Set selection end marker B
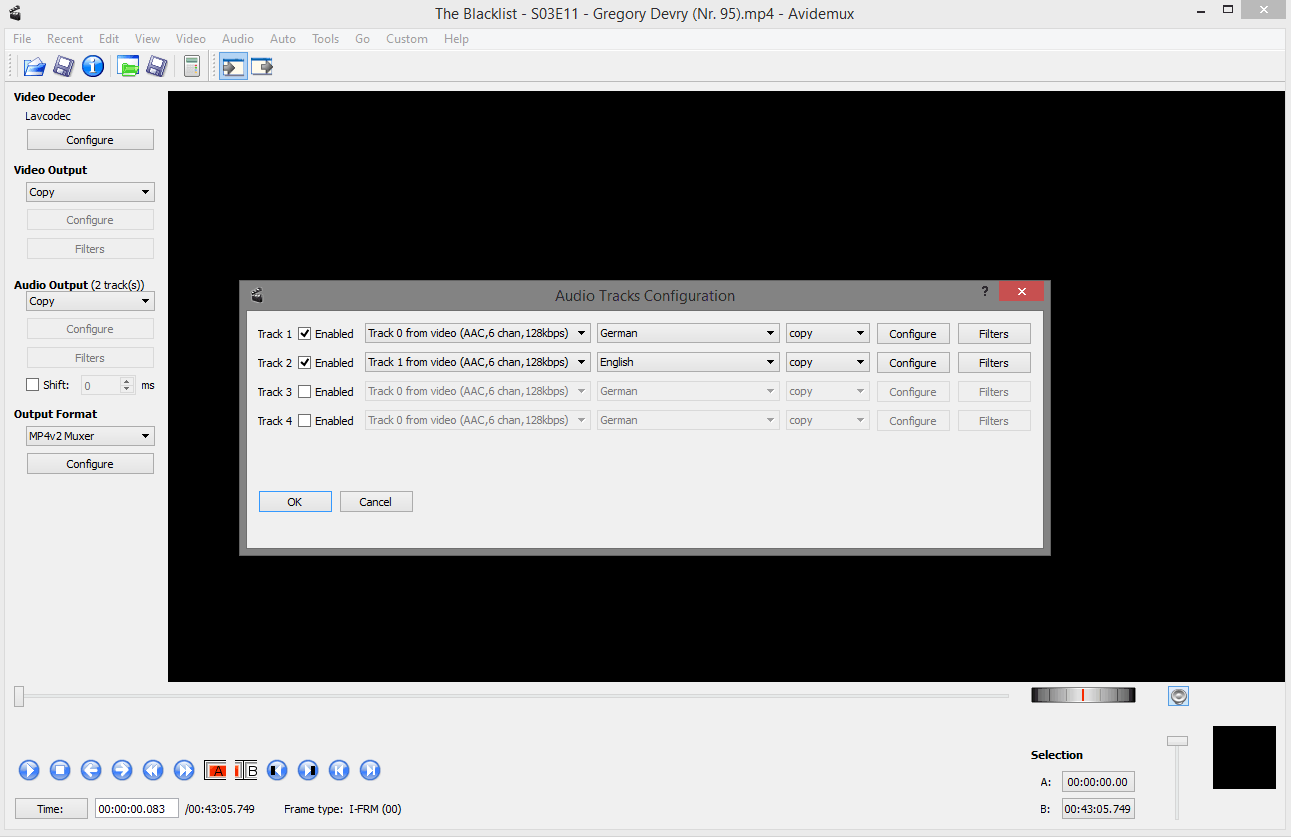 tap(246, 770)
